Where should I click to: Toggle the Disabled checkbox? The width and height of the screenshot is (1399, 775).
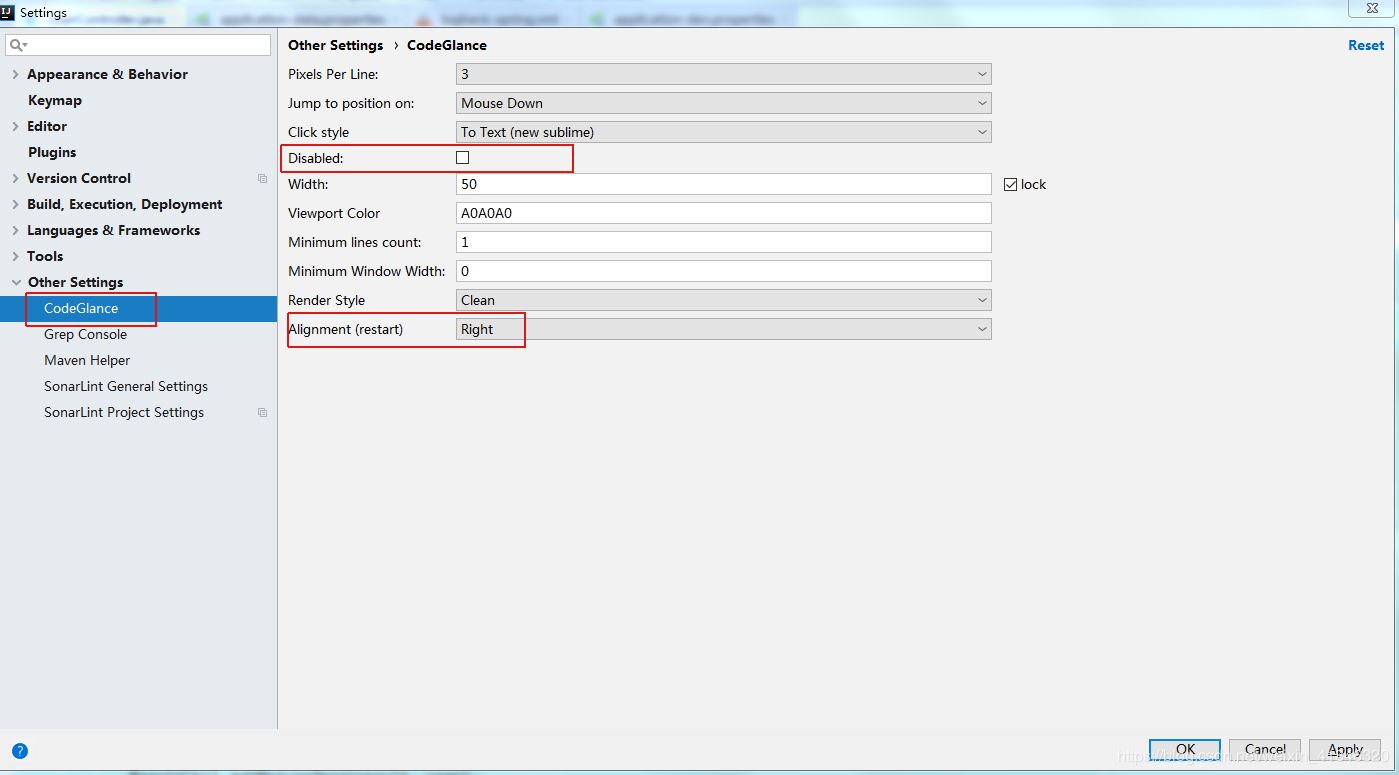(462, 158)
